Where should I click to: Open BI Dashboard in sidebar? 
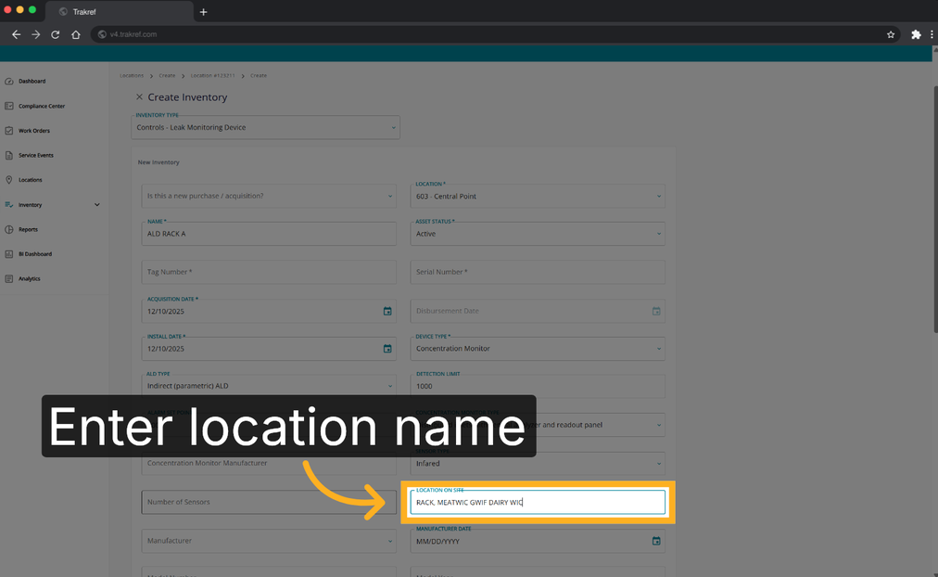(35, 254)
